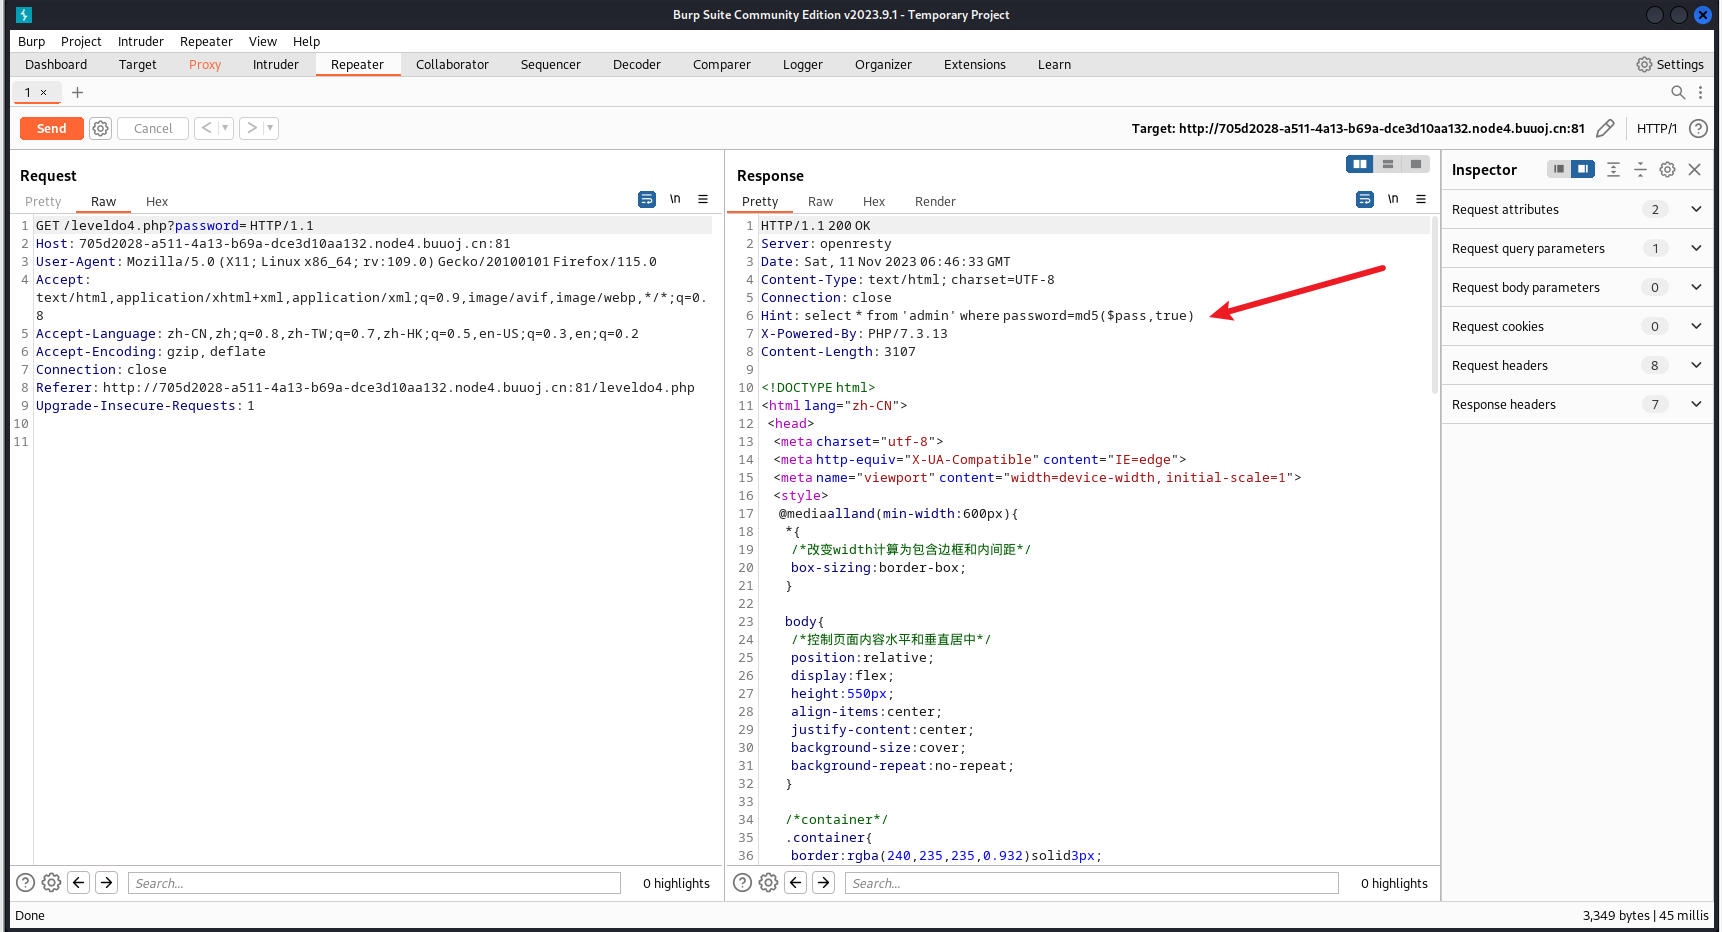1722x932 pixels.
Task: Switch to Dashboard tab
Action: [56, 64]
